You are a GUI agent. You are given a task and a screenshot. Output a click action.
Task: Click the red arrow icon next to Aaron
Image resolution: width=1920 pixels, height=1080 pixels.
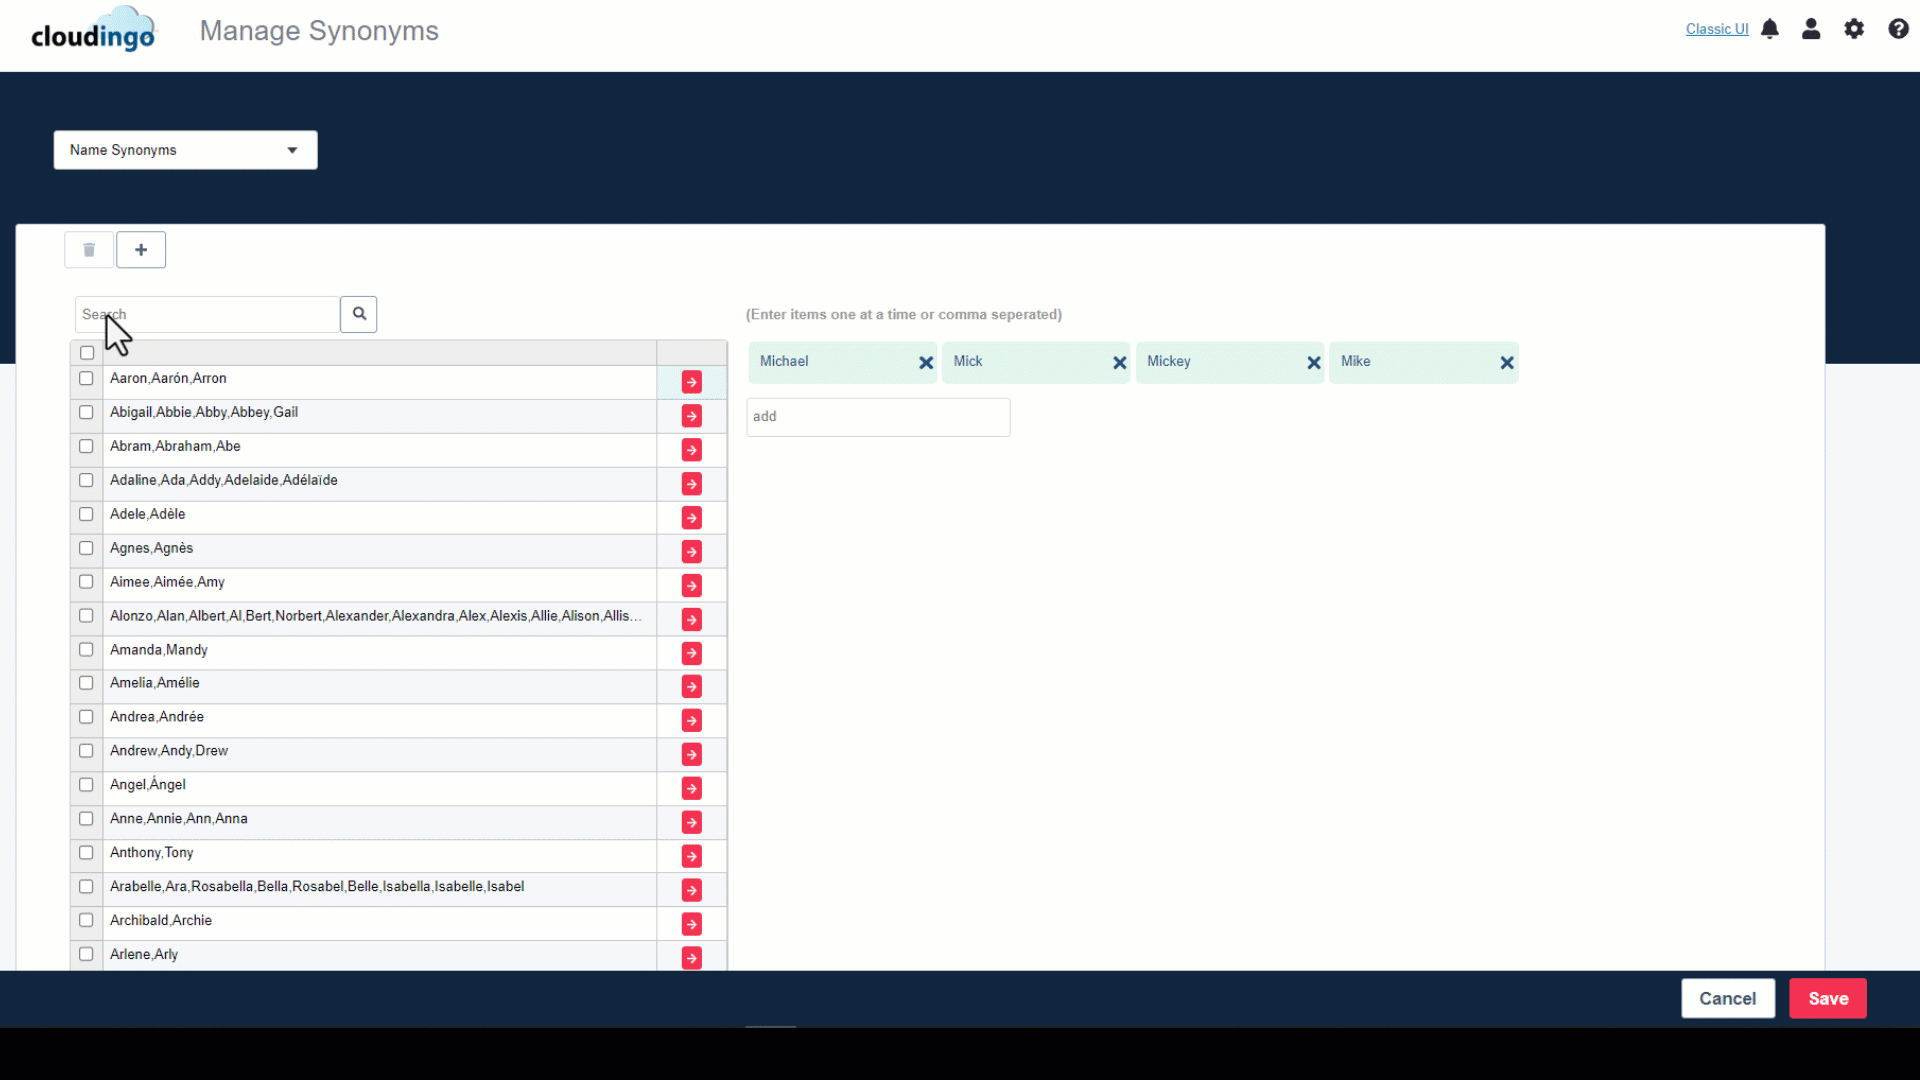click(x=691, y=382)
